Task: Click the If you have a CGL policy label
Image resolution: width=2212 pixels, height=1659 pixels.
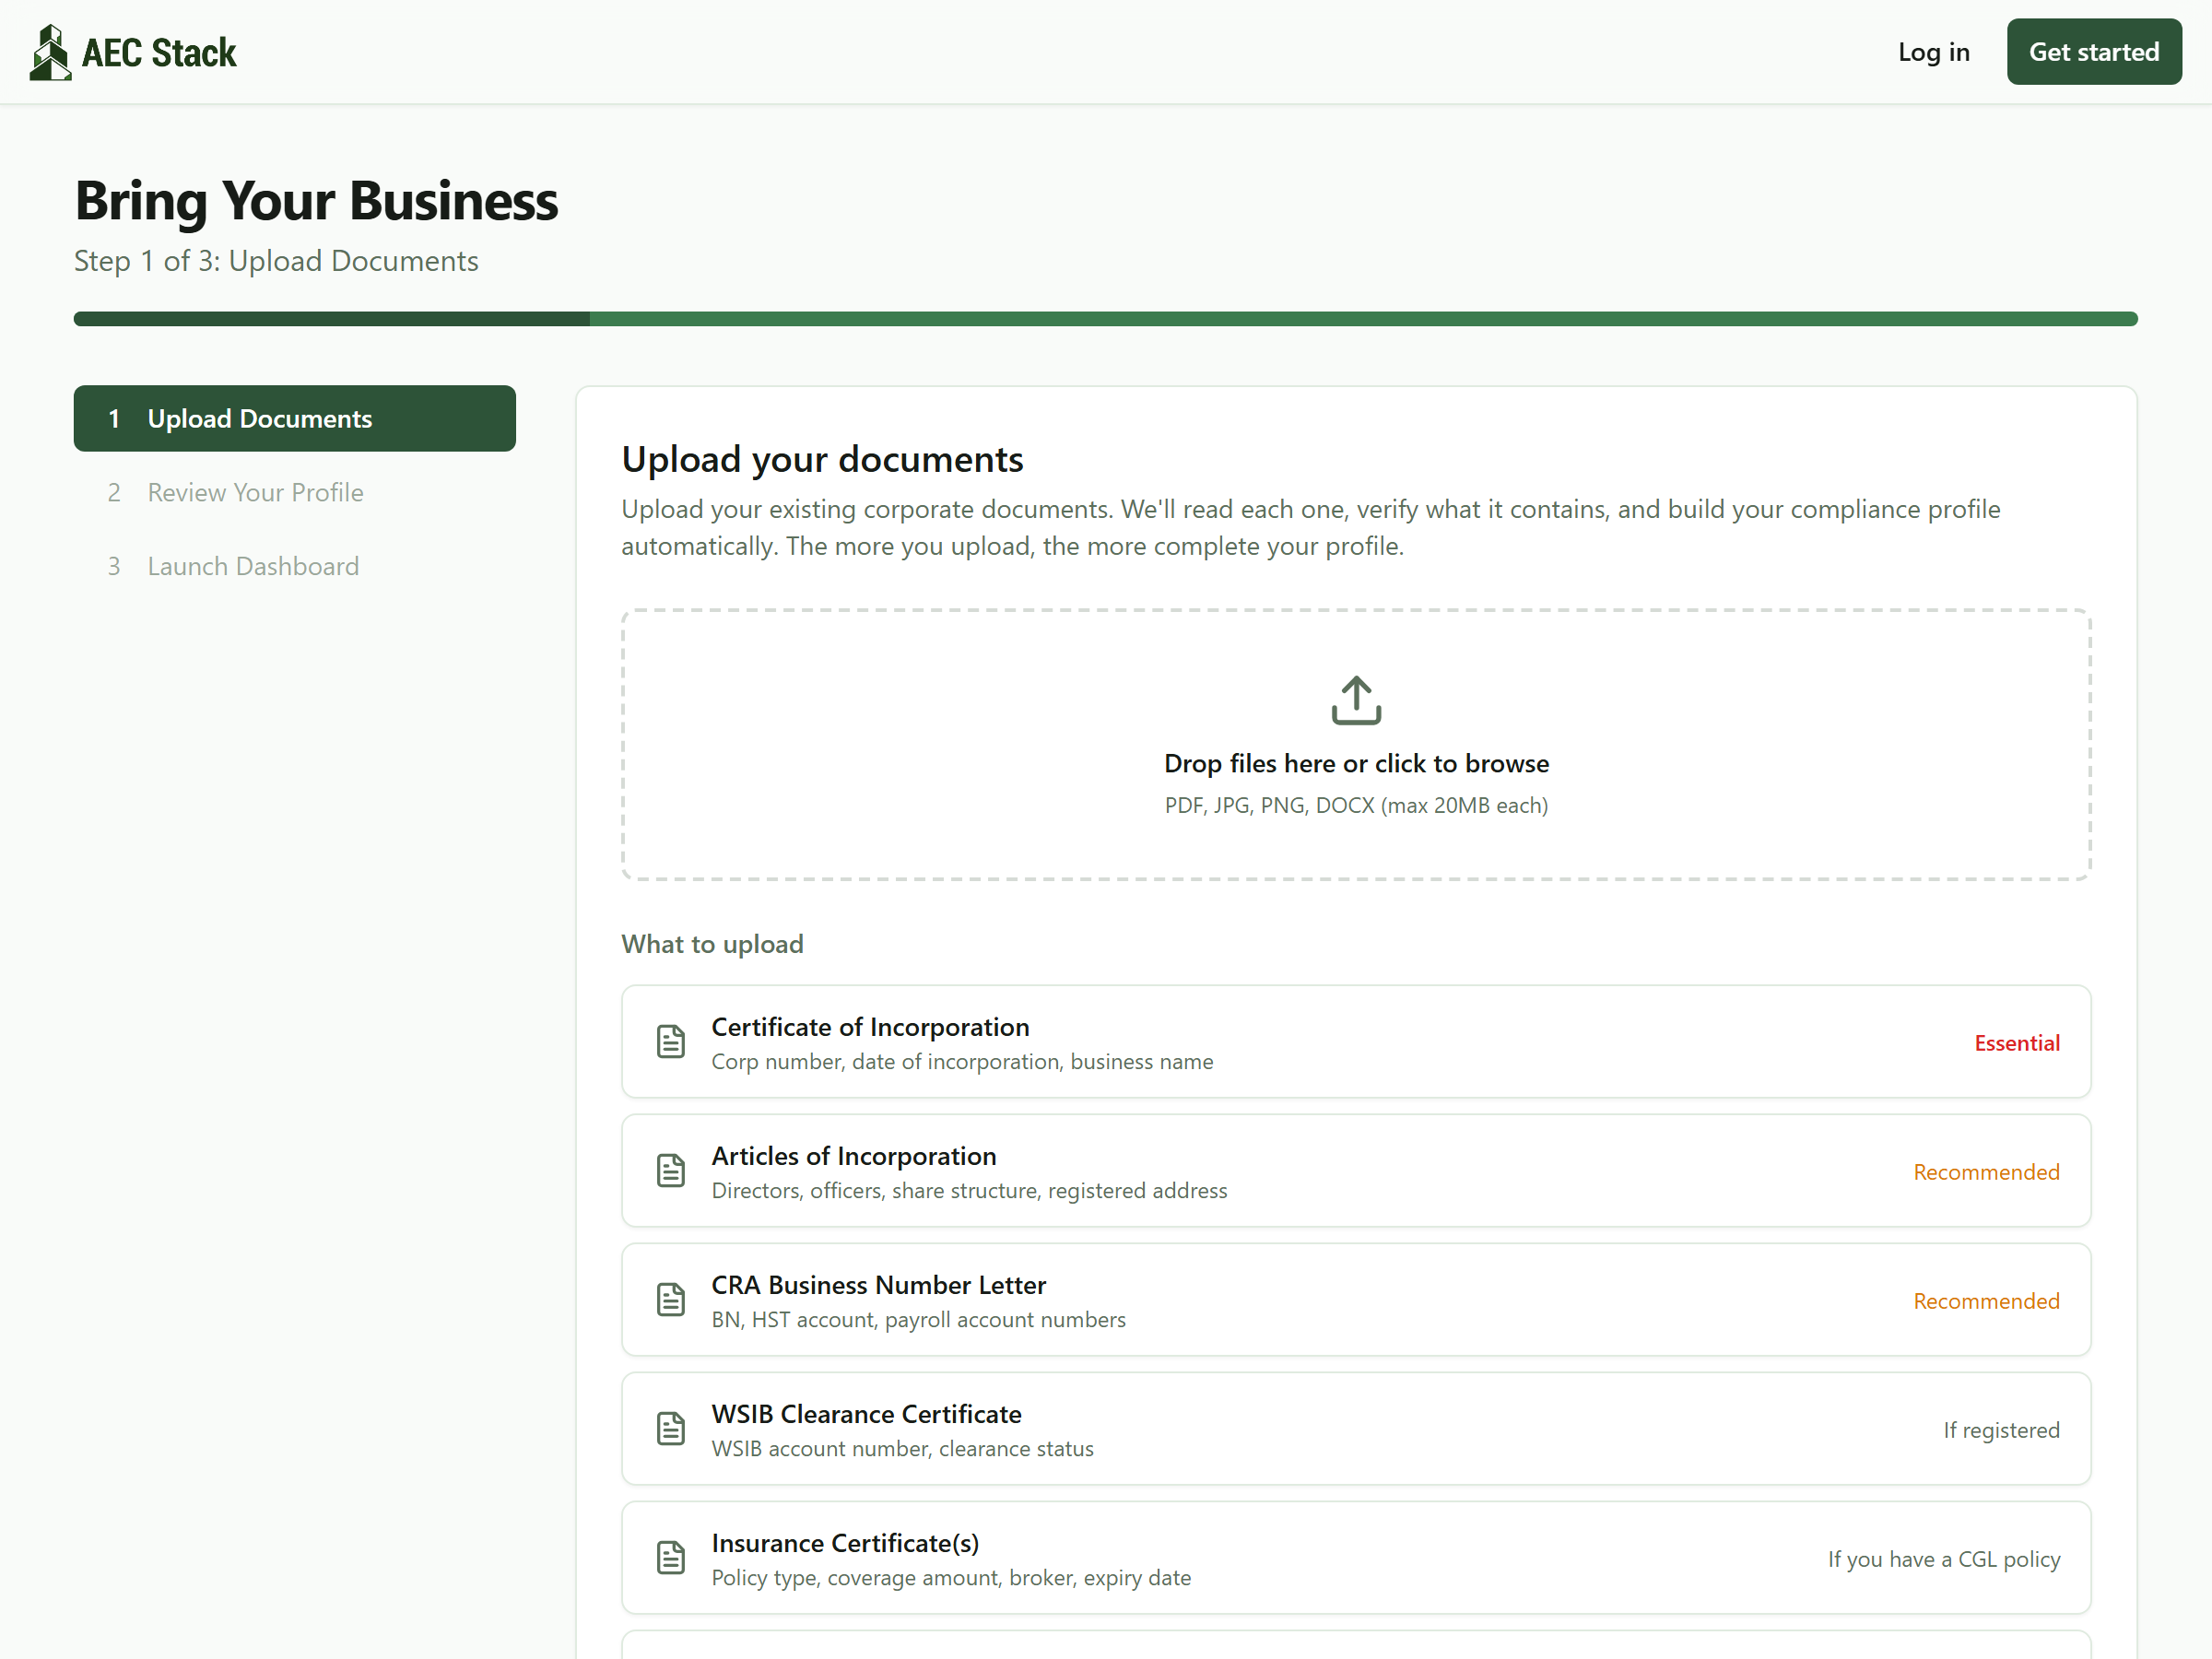Action: point(1943,1559)
